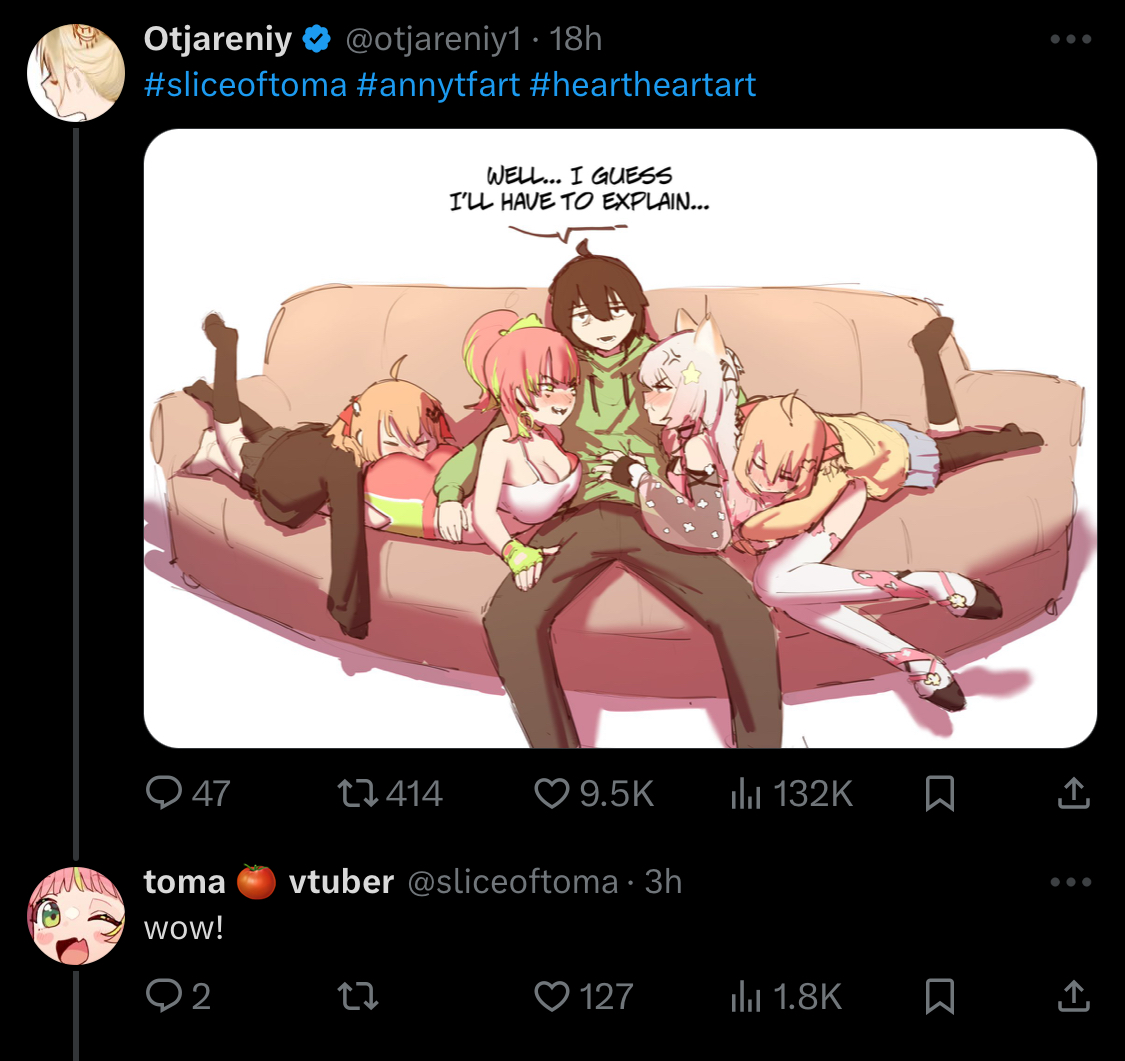
Task: Like toma's wow reply
Action: click(x=584, y=996)
